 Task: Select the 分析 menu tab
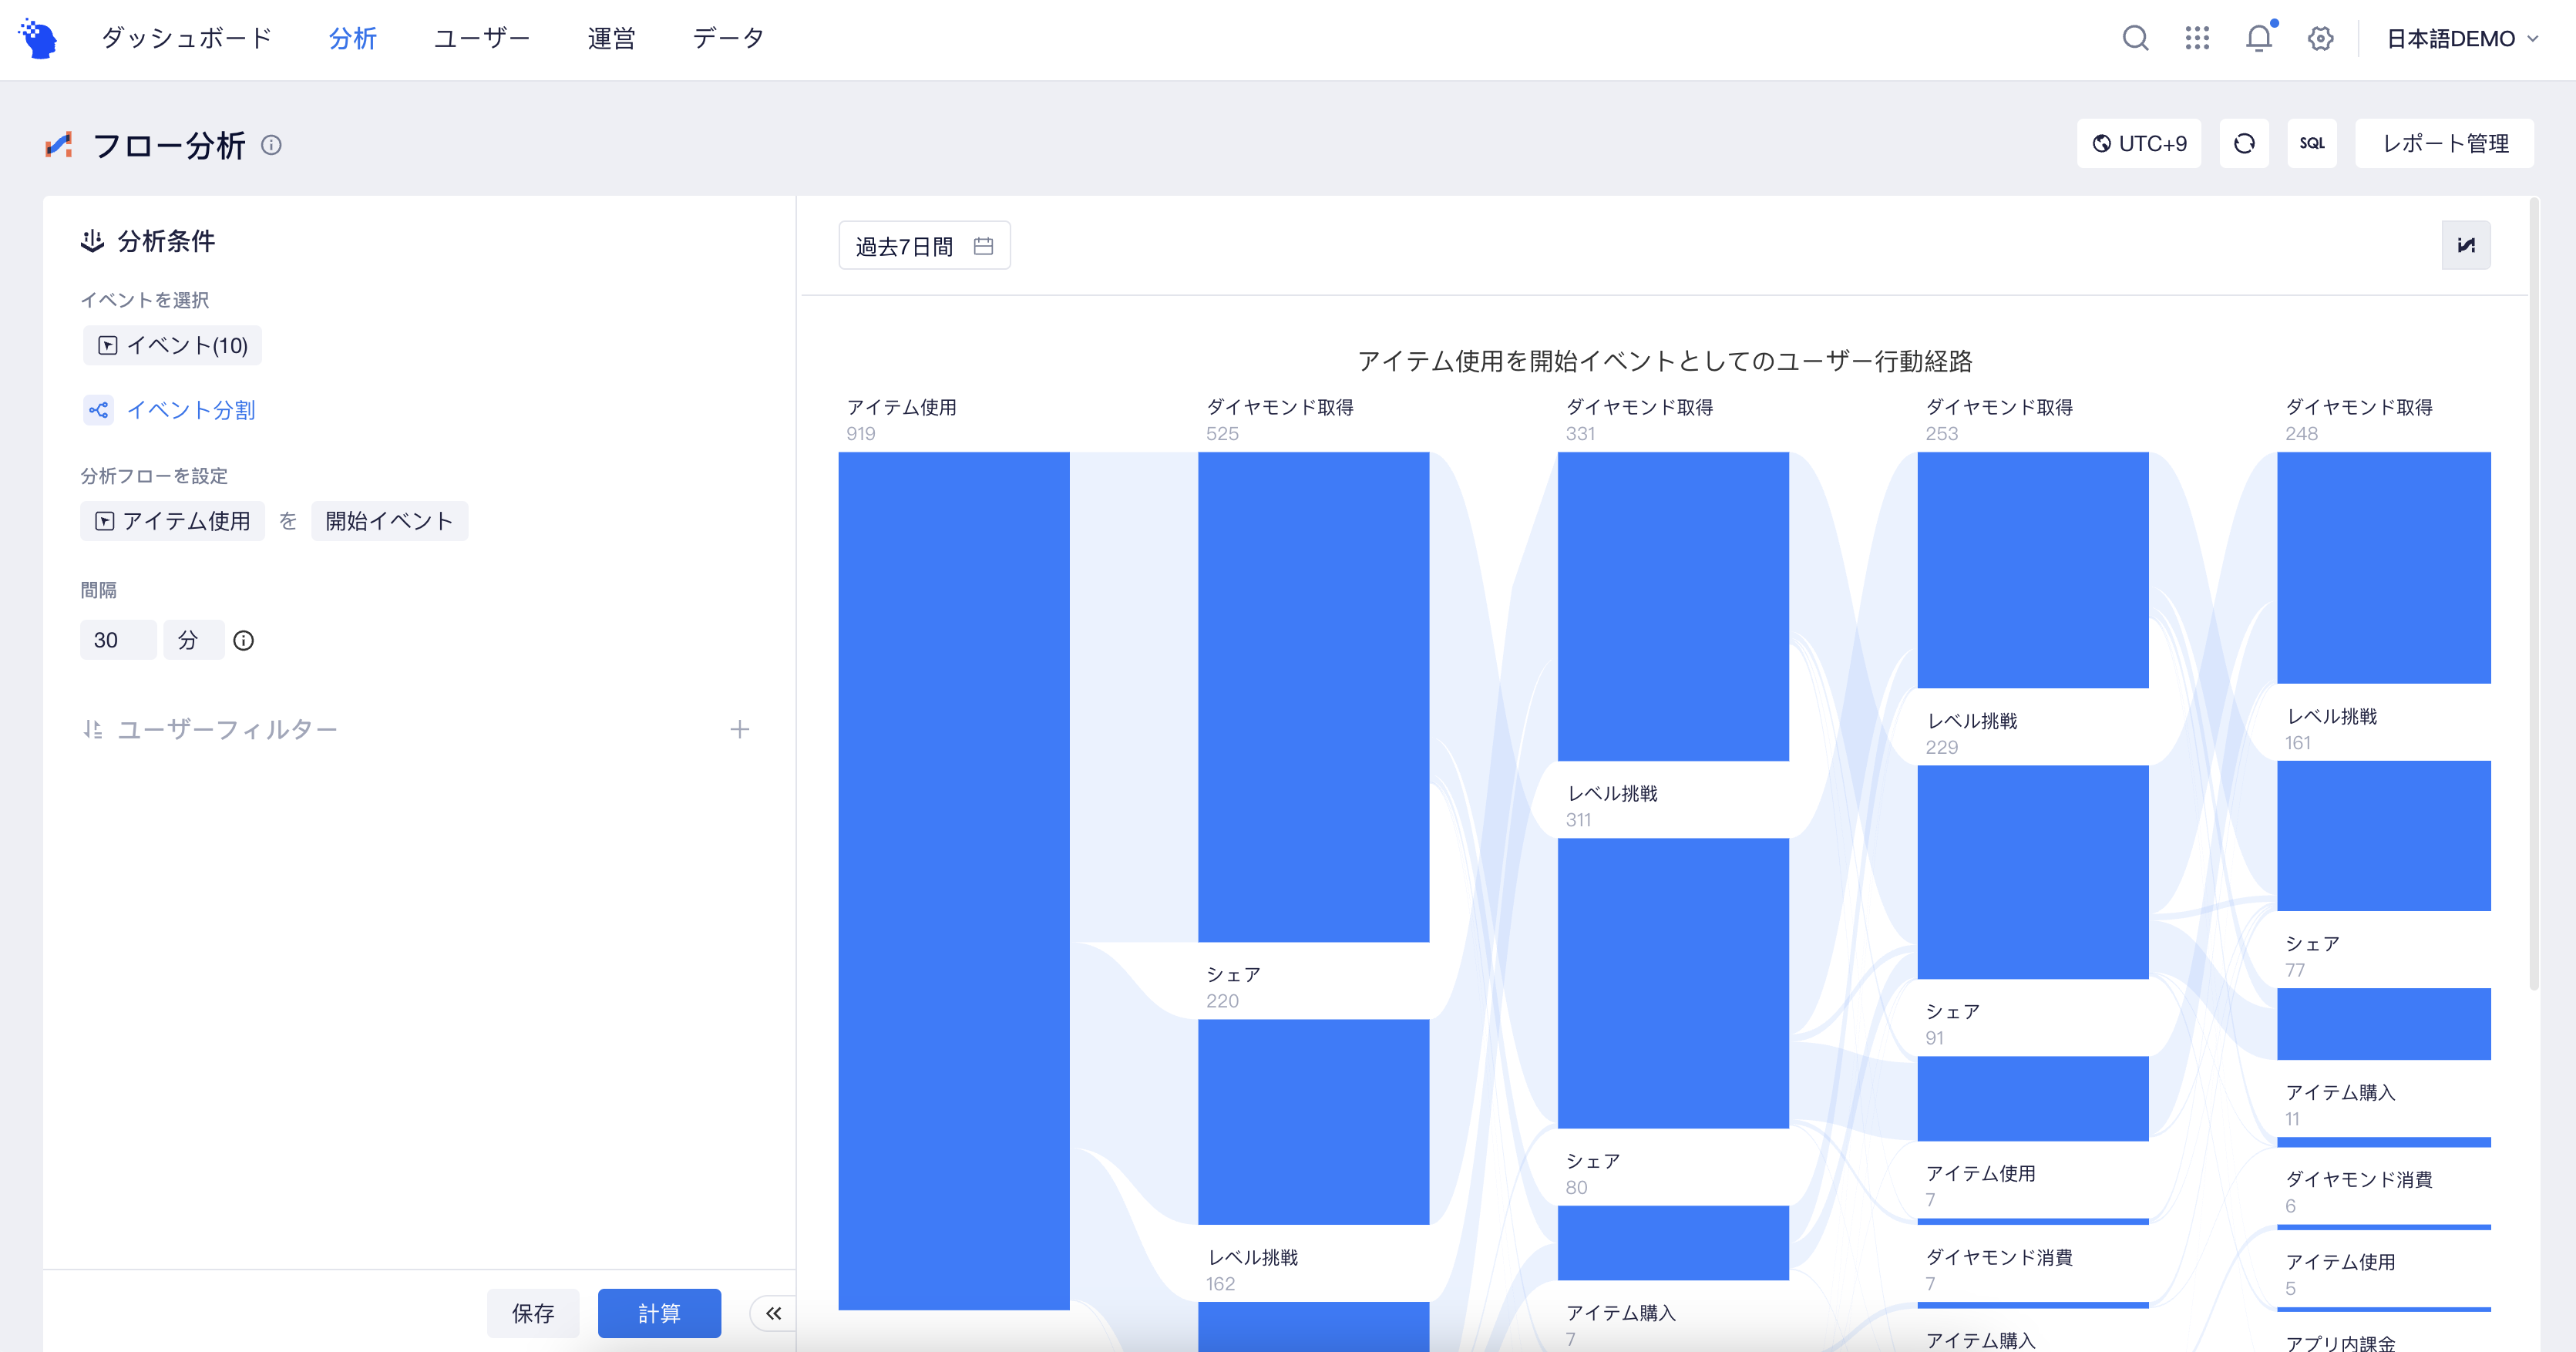pyautogui.click(x=353, y=38)
